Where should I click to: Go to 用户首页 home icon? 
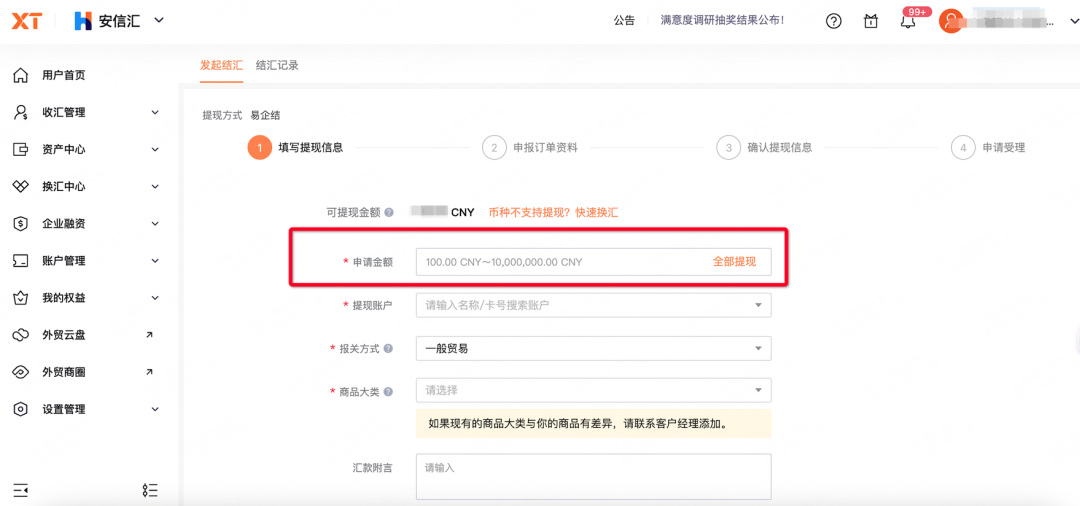pos(21,75)
